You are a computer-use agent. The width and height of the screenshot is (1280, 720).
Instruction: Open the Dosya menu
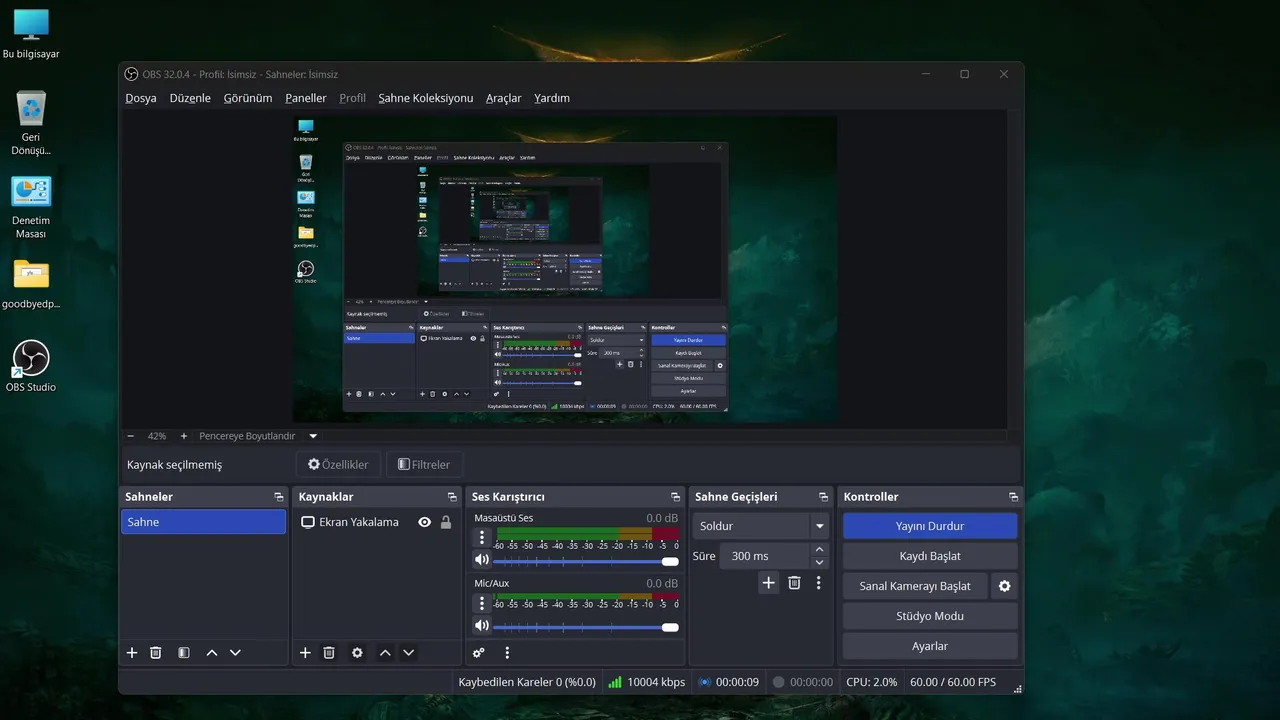click(141, 98)
